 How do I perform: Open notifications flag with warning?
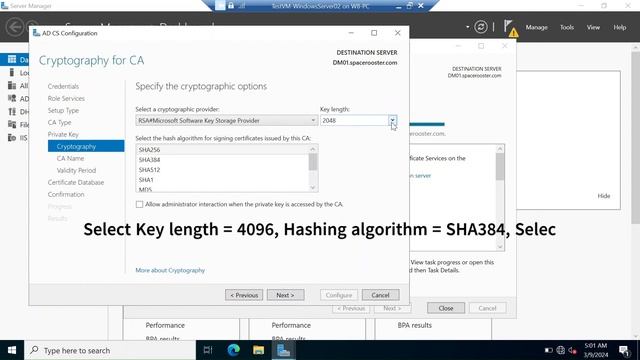point(510,28)
